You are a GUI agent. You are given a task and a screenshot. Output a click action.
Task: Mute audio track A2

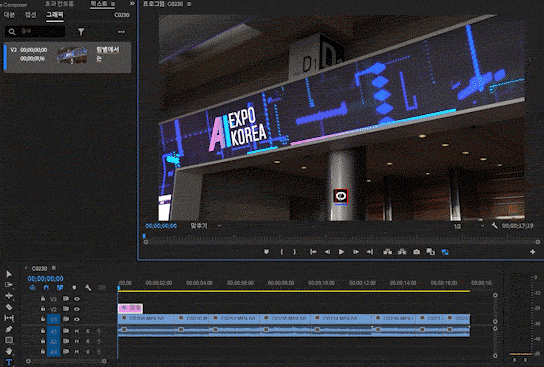click(x=77, y=341)
